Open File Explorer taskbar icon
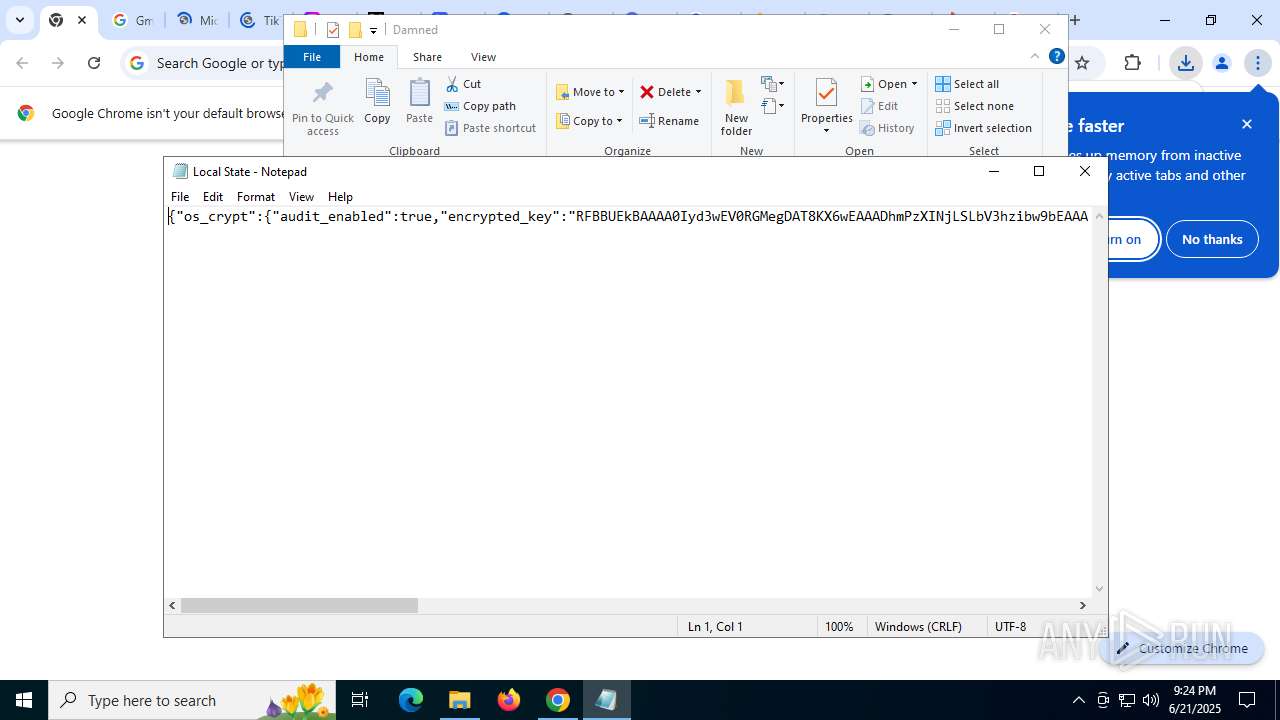1280x720 pixels. coord(460,700)
